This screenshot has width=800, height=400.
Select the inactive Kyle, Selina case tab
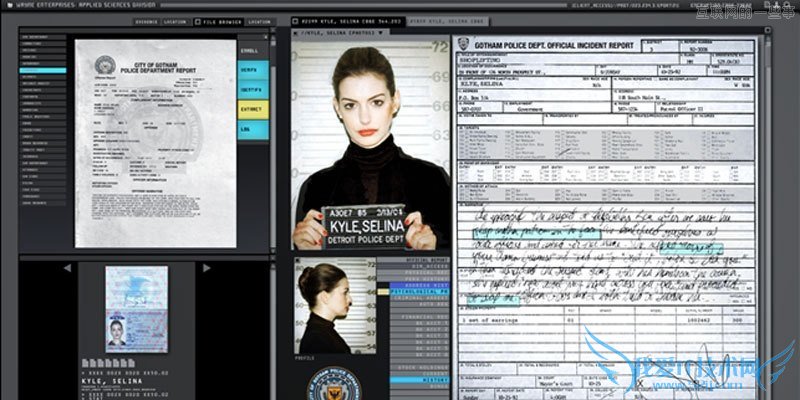(447, 21)
